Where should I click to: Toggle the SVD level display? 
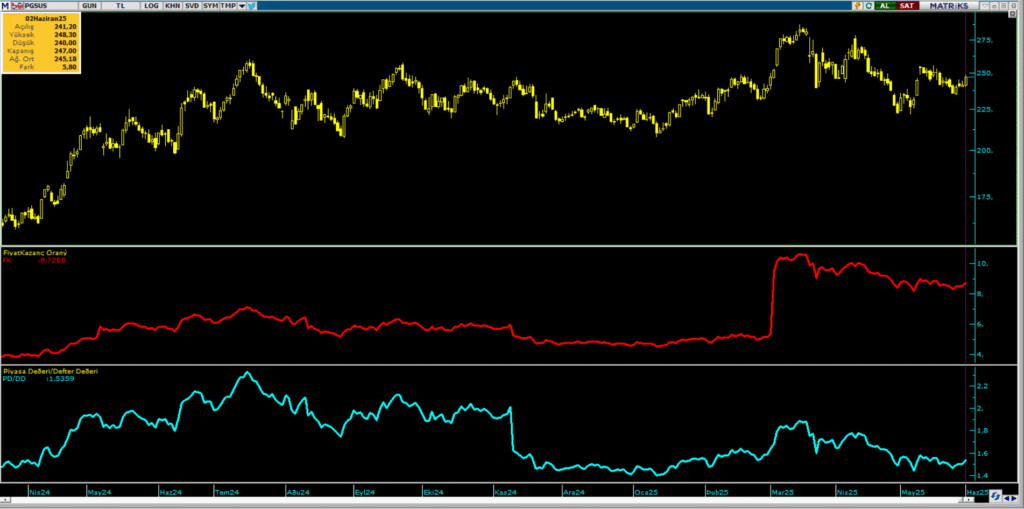[191, 6]
